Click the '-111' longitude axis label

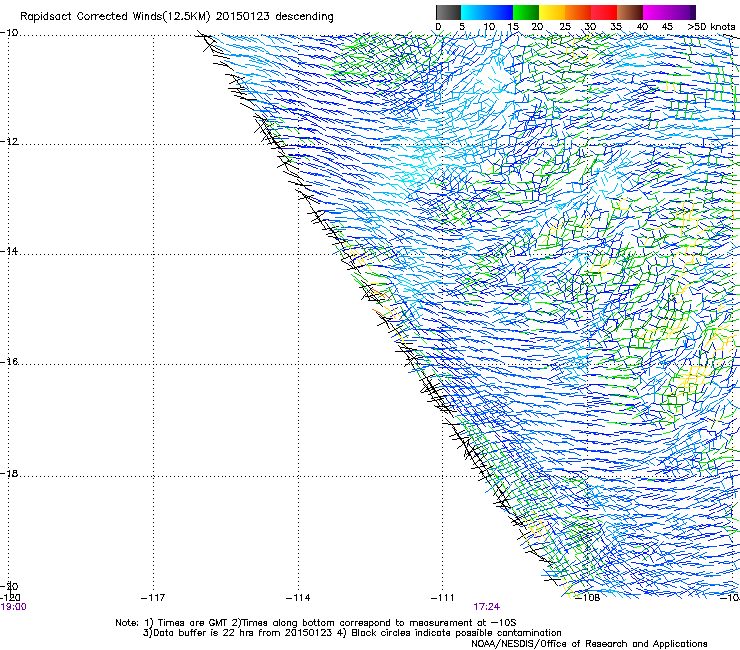pyautogui.click(x=443, y=598)
